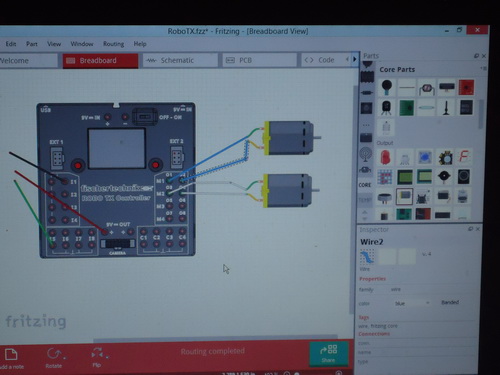The width and height of the screenshot is (500, 375).
Task: Open the wire color dropdown
Action: tap(412, 303)
